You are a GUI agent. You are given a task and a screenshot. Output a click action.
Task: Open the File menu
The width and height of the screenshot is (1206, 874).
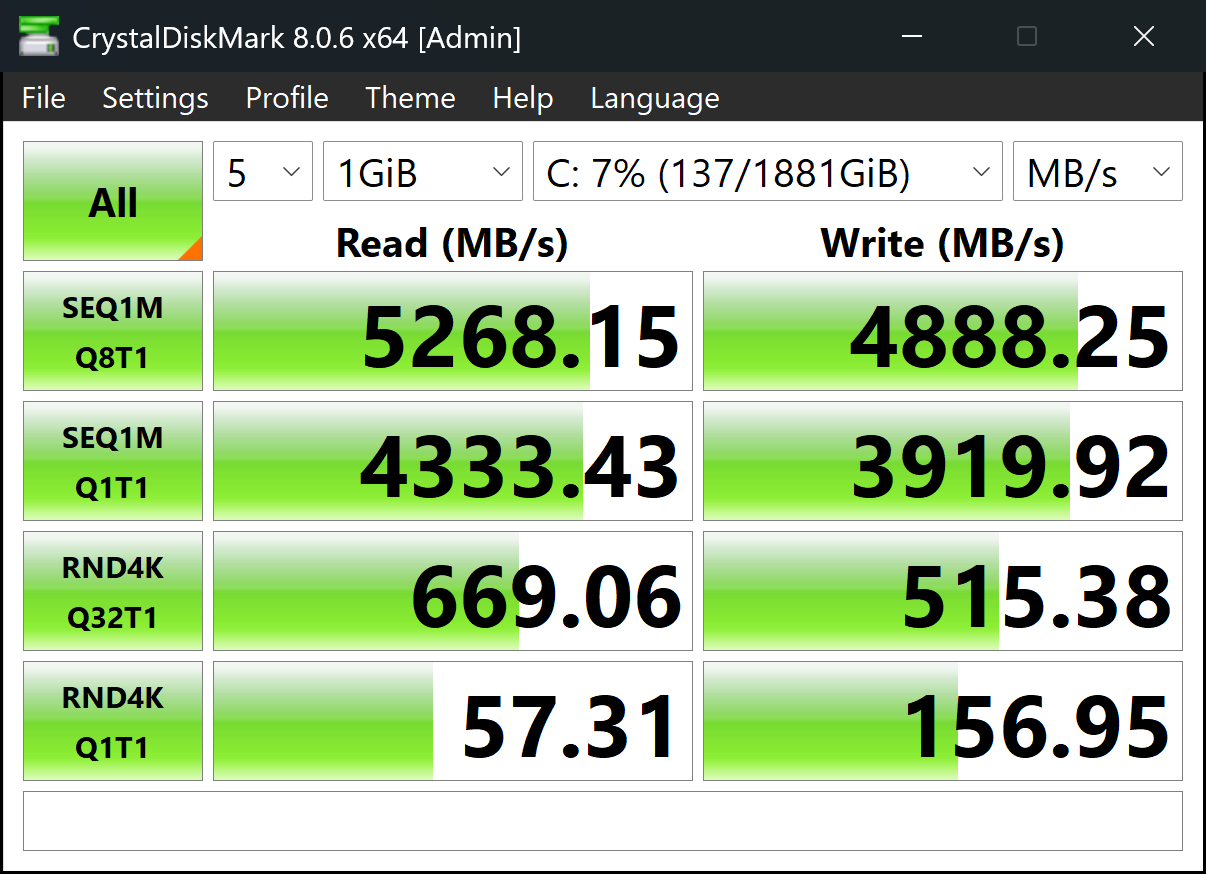[44, 98]
